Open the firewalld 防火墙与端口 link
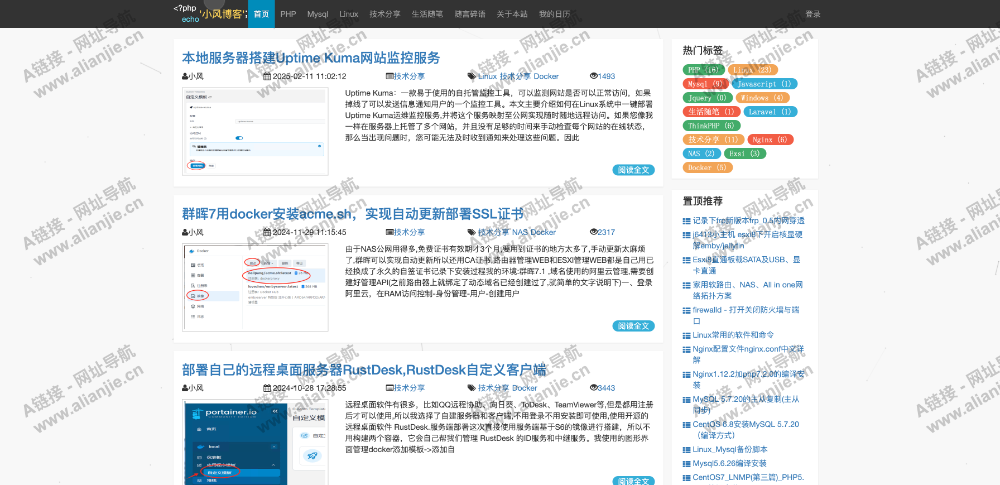This screenshot has width=1000, height=485. point(746,316)
